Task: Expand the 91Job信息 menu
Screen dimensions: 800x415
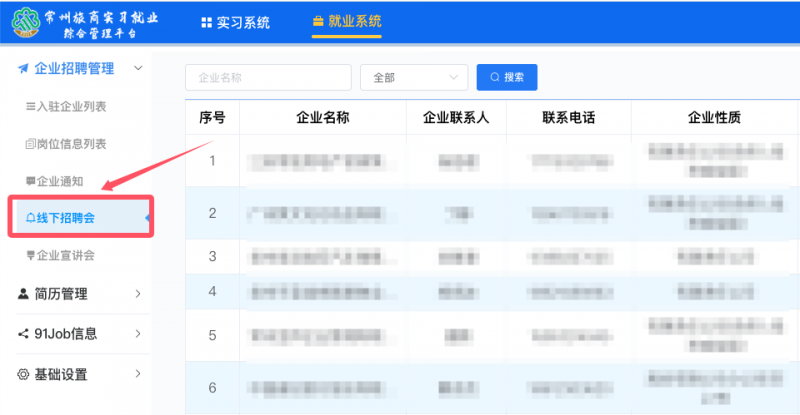Action: (81, 334)
